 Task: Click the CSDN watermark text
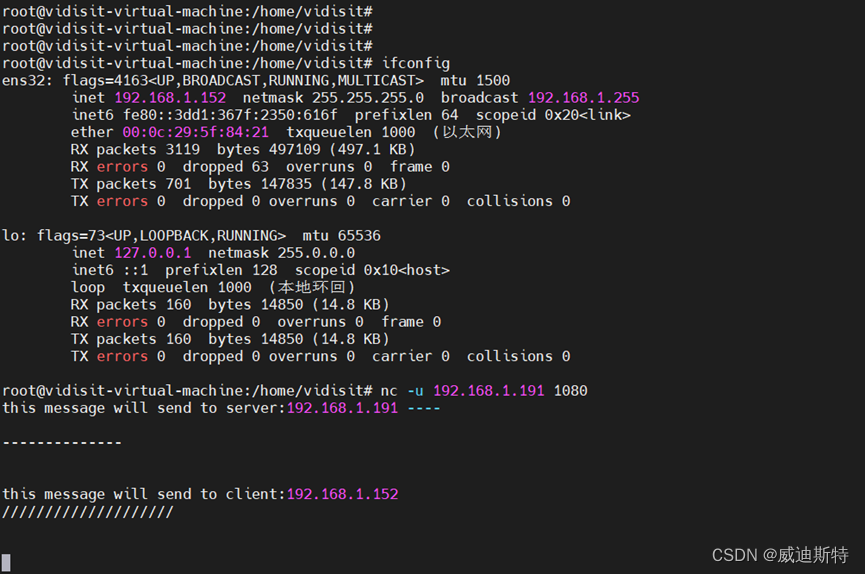[780, 555]
